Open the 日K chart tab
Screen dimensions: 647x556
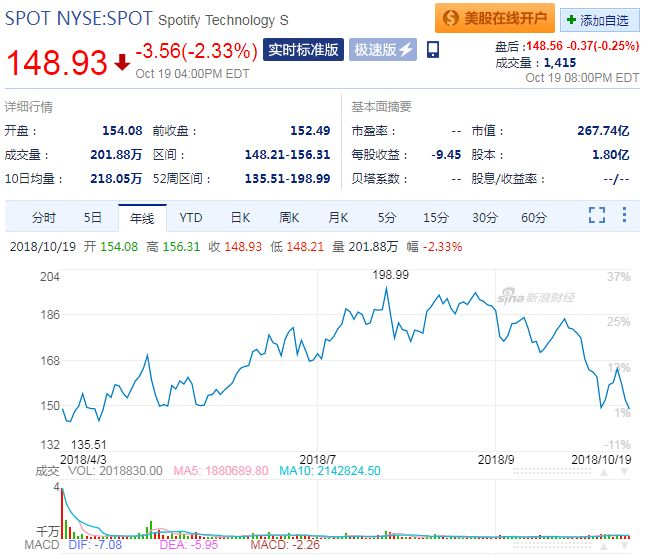240,217
